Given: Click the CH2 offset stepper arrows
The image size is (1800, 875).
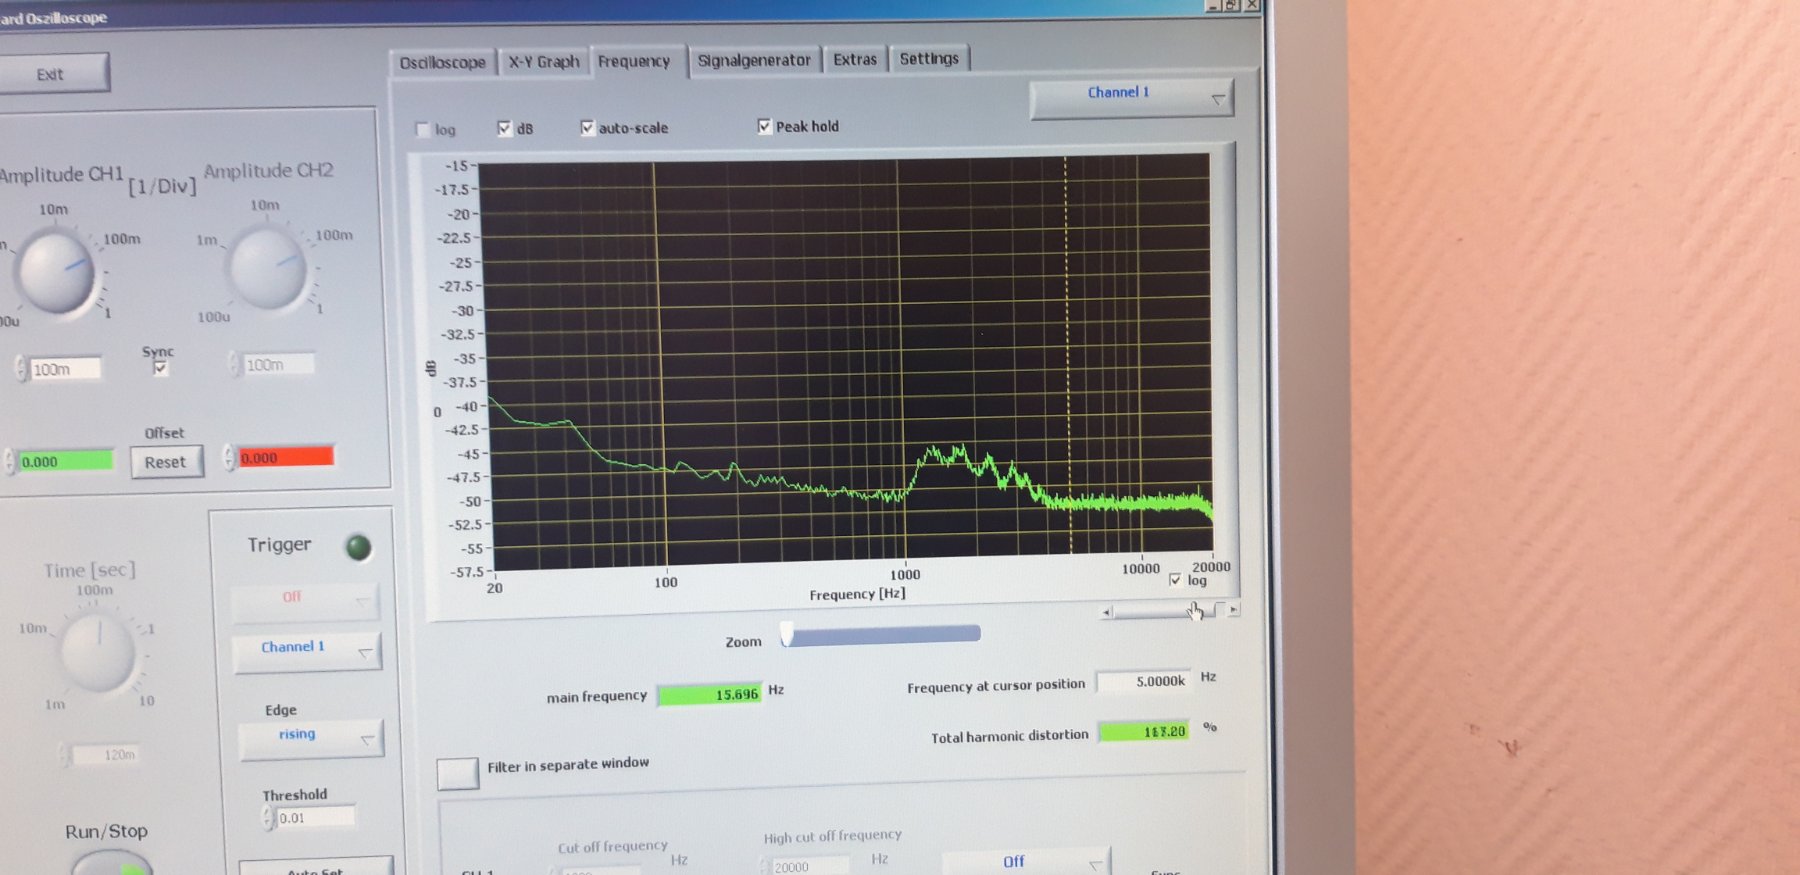Looking at the screenshot, I should coord(229,457).
